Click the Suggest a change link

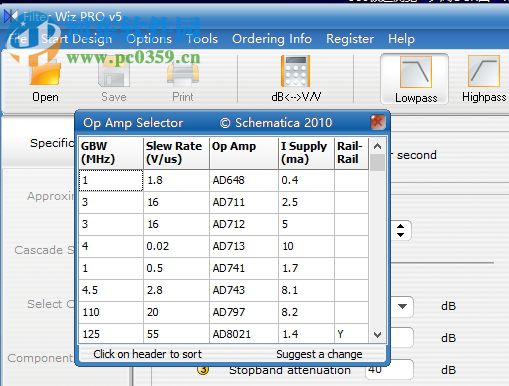click(x=319, y=354)
